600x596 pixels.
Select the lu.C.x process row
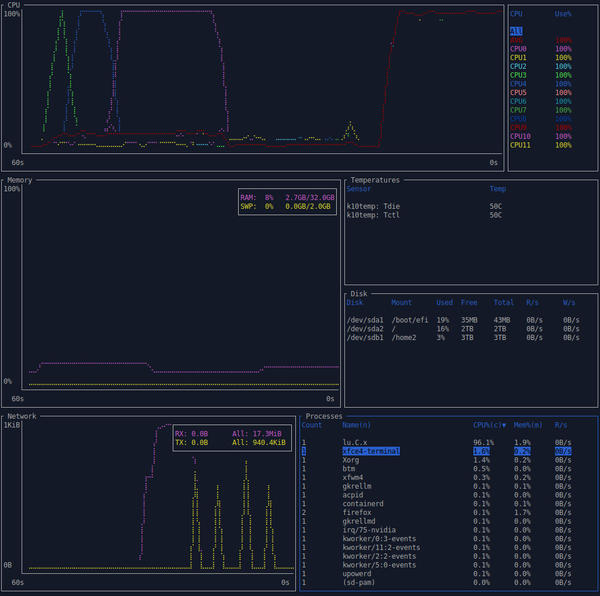tap(436, 443)
